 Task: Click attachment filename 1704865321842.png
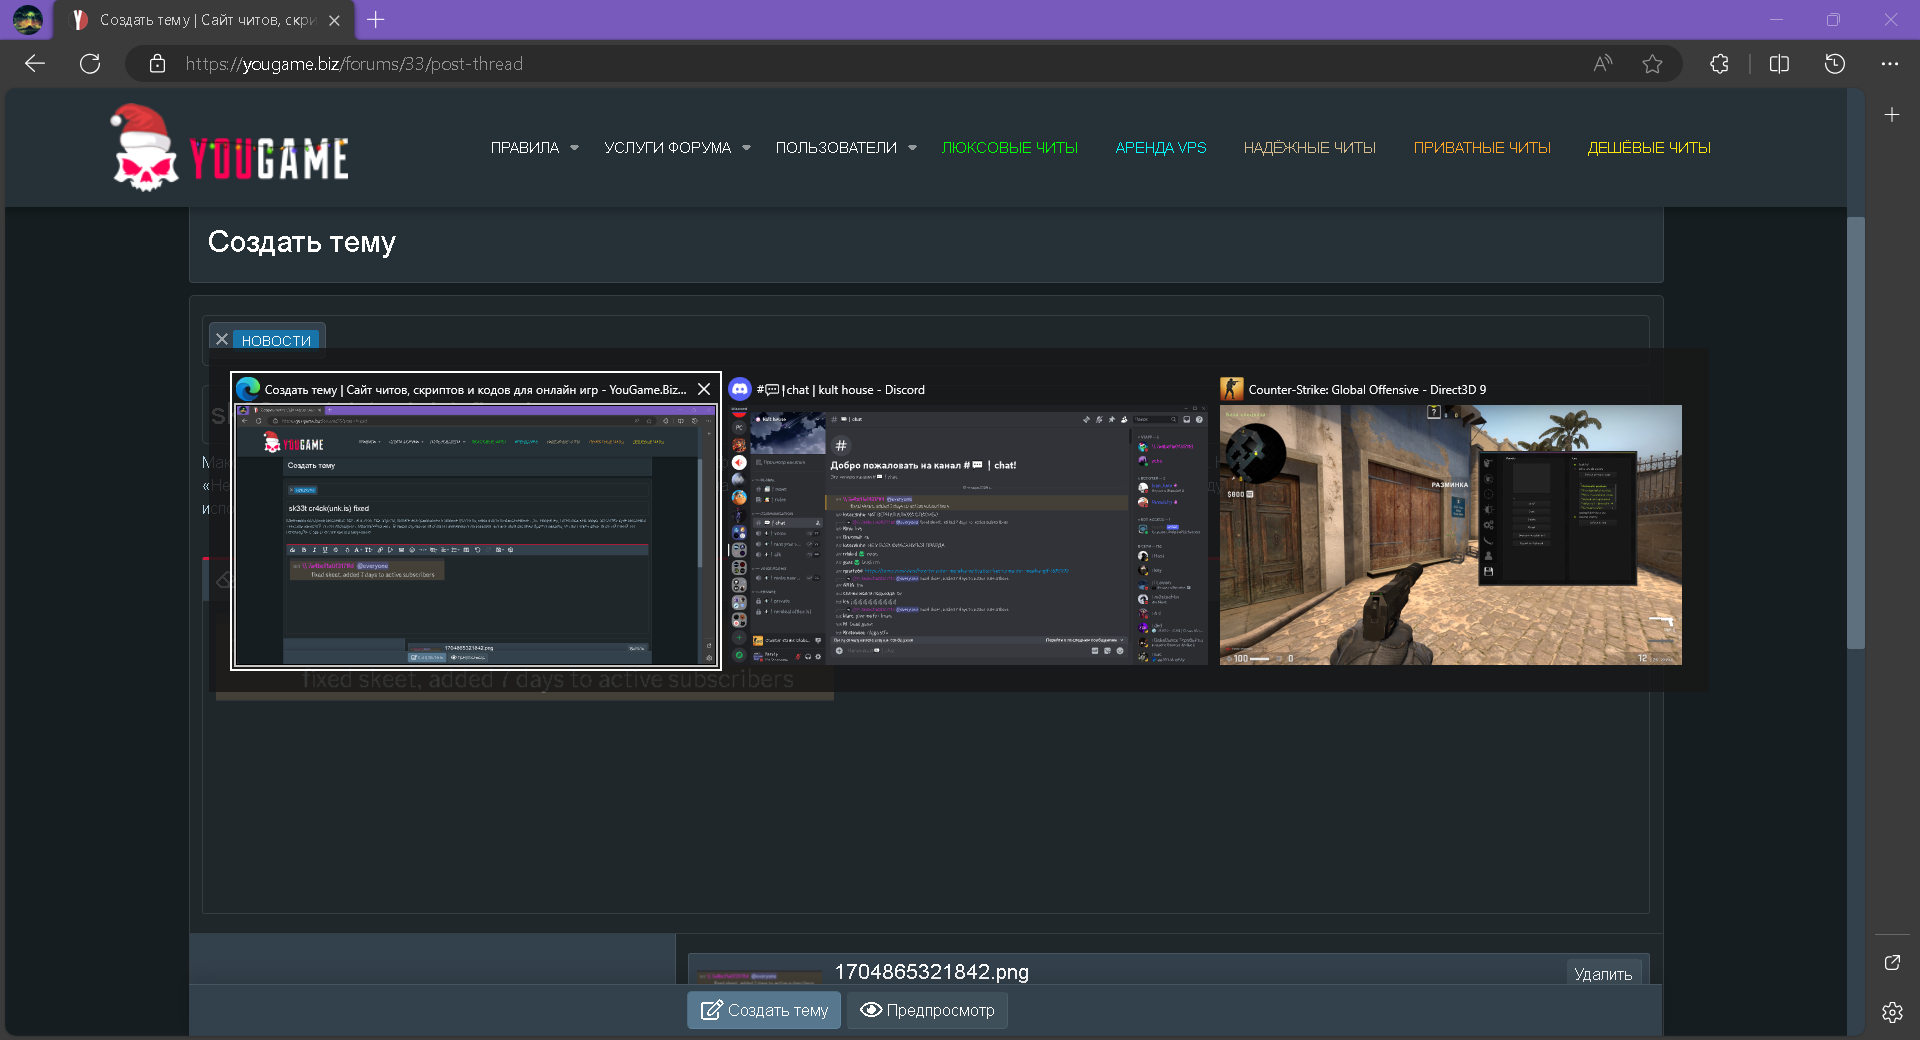(931, 972)
